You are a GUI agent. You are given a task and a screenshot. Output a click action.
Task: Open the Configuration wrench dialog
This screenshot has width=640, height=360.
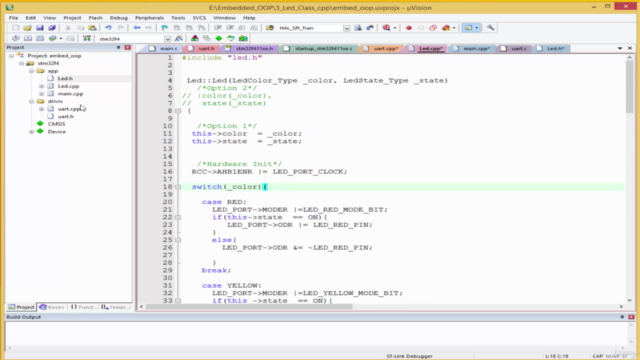491,28
